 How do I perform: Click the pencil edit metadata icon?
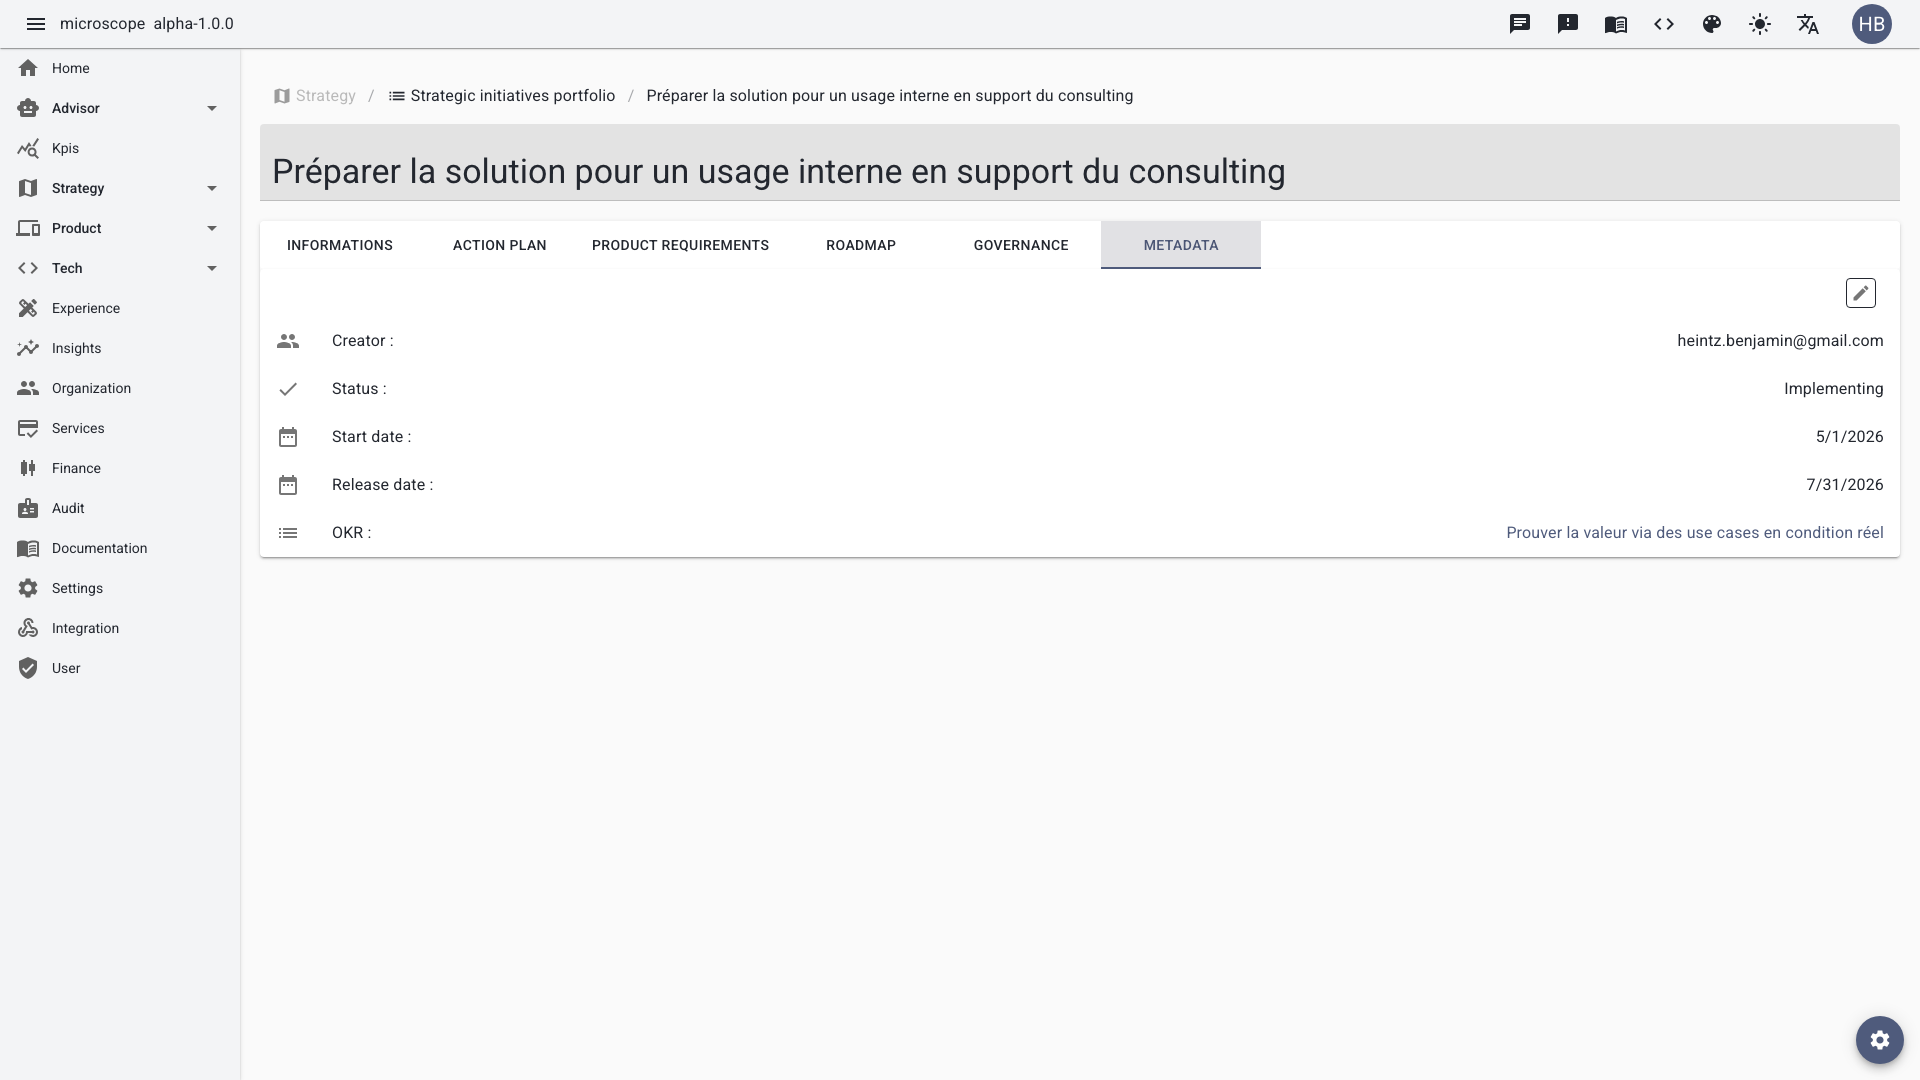pos(1861,293)
